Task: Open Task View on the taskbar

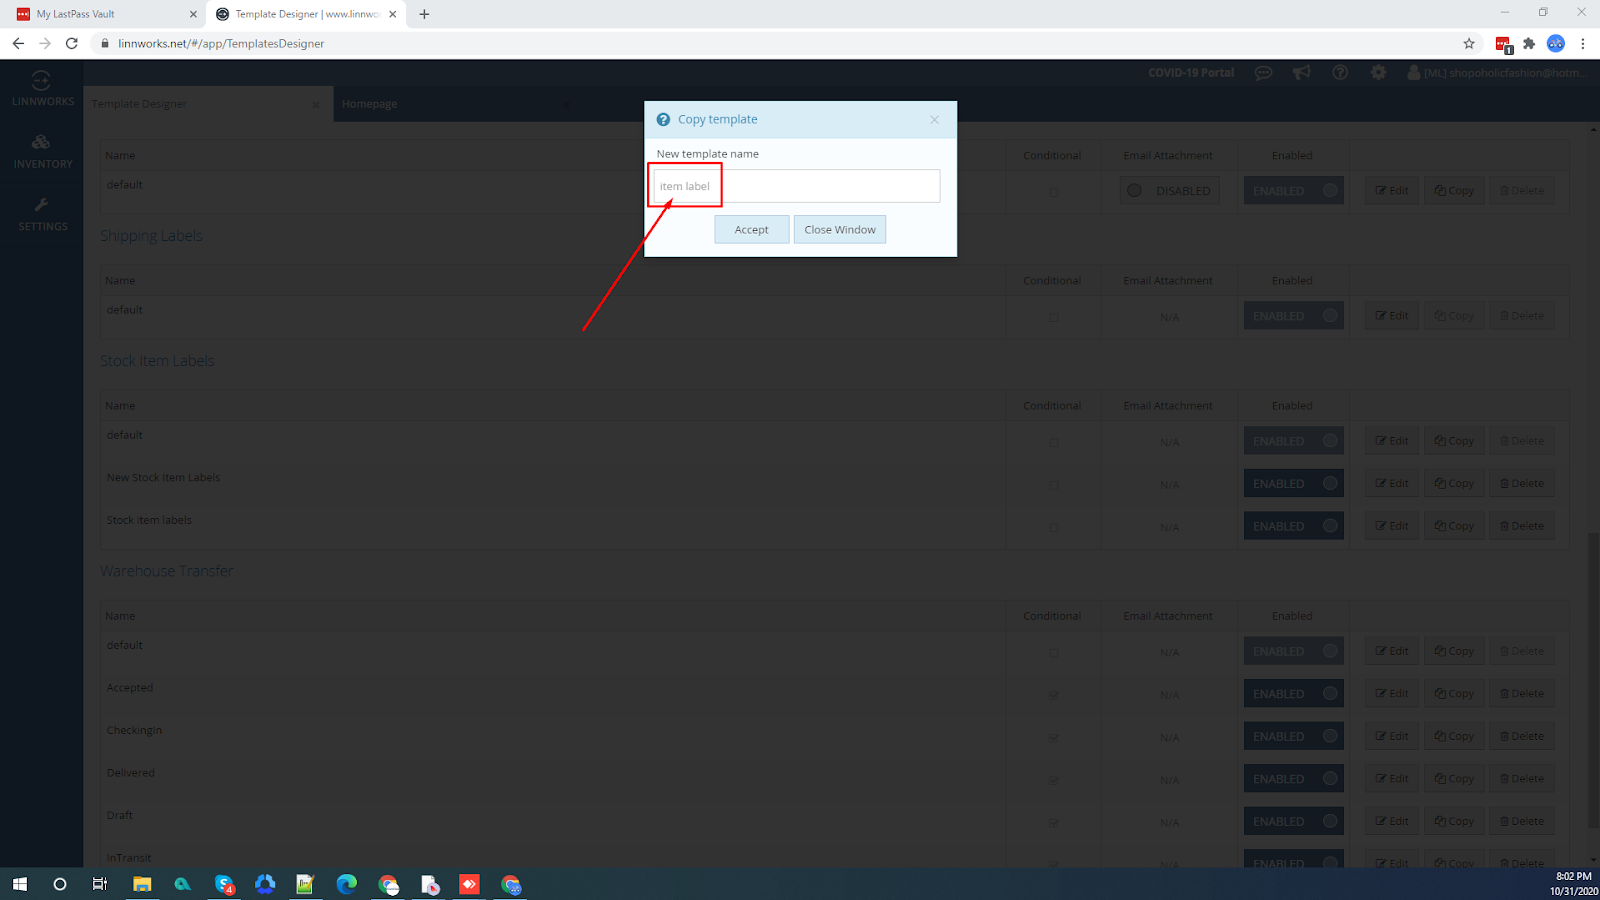Action: (x=100, y=884)
